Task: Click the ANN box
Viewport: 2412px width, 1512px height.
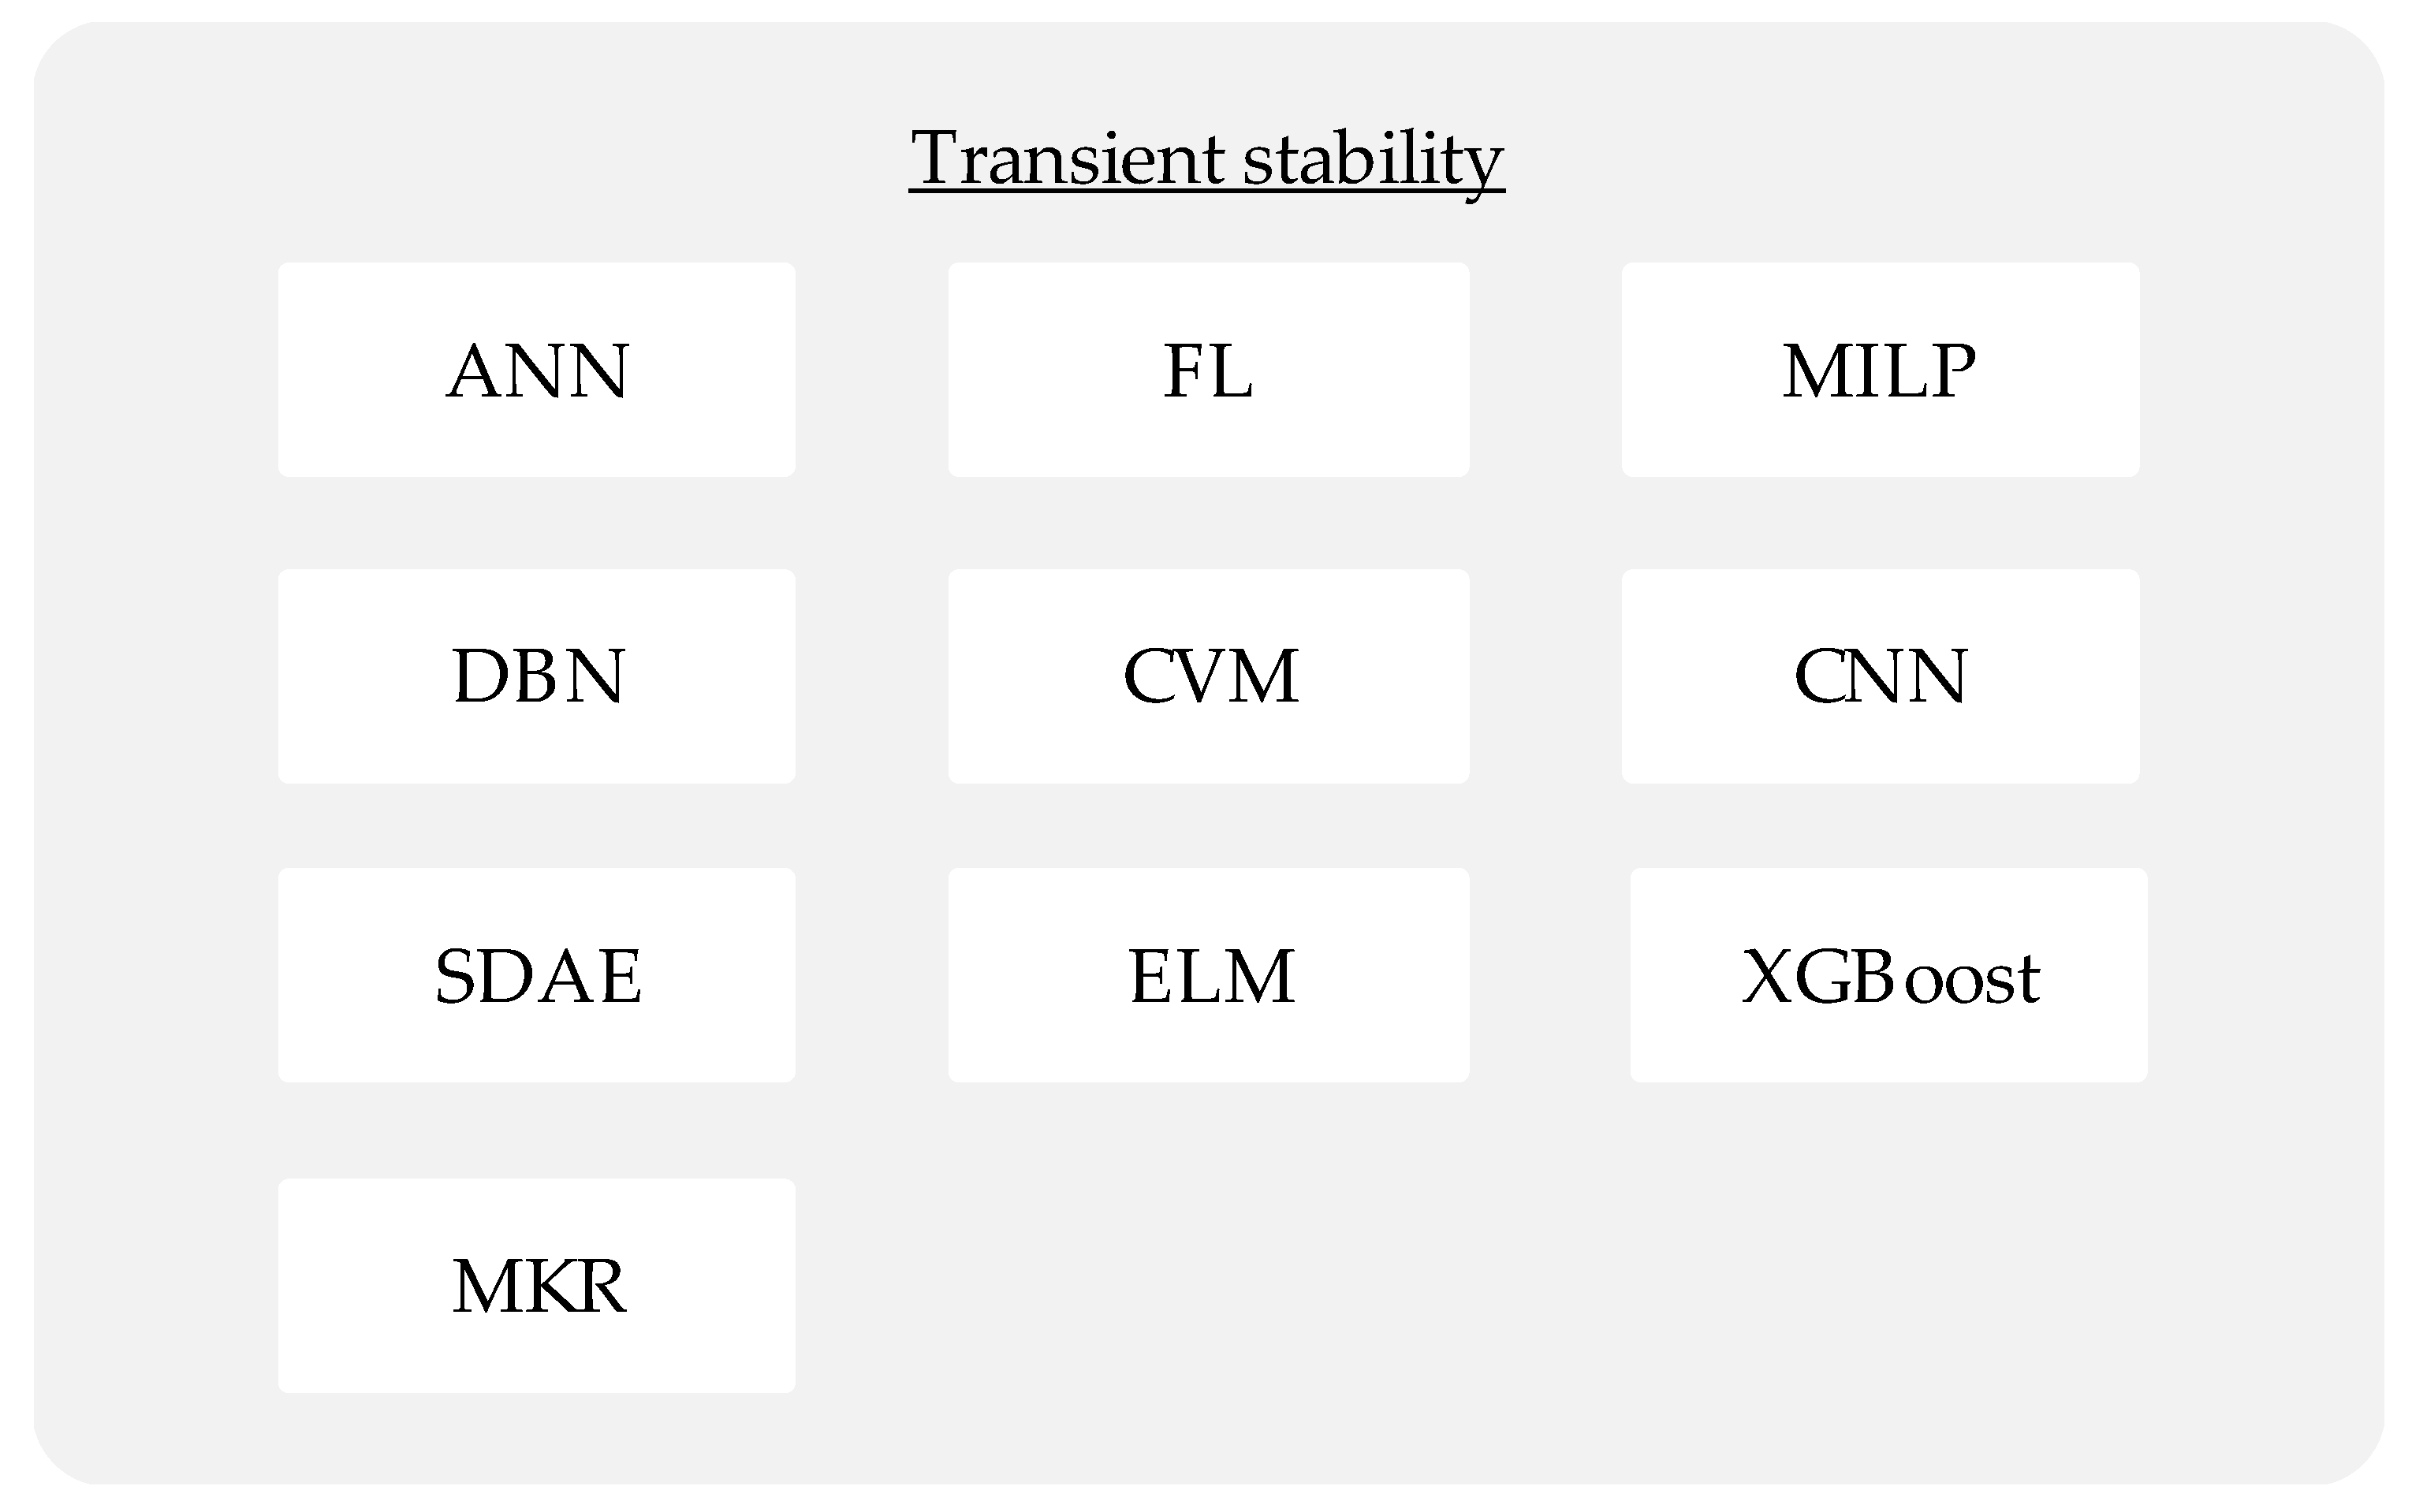Action: (x=536, y=370)
